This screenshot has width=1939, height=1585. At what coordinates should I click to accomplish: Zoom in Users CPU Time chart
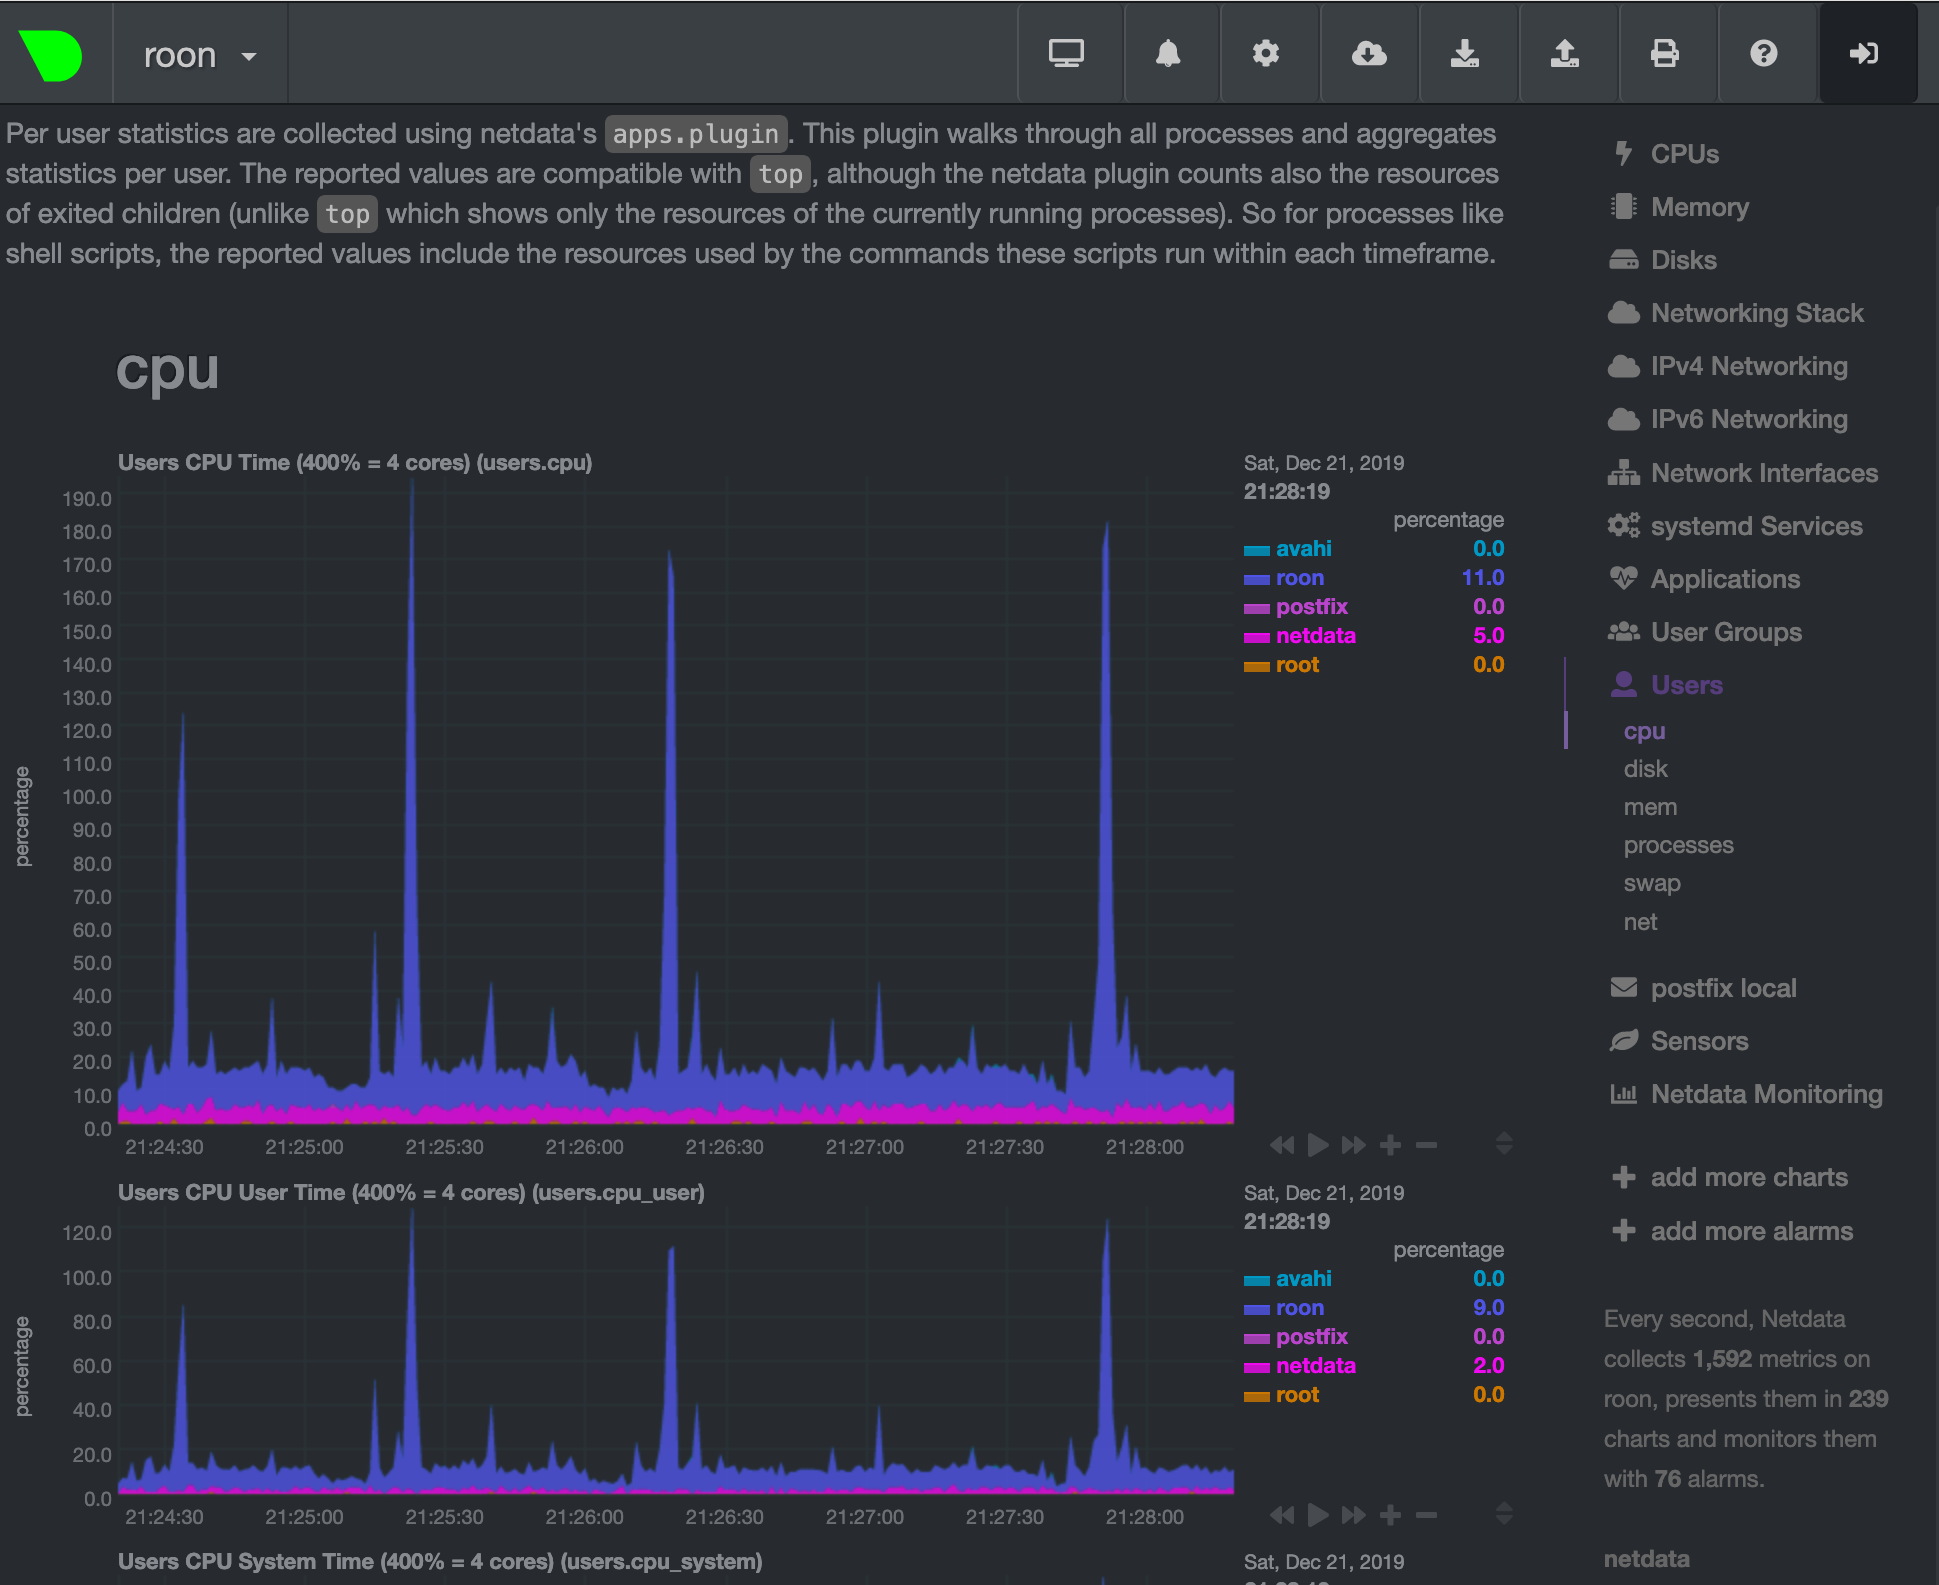pos(1390,1145)
